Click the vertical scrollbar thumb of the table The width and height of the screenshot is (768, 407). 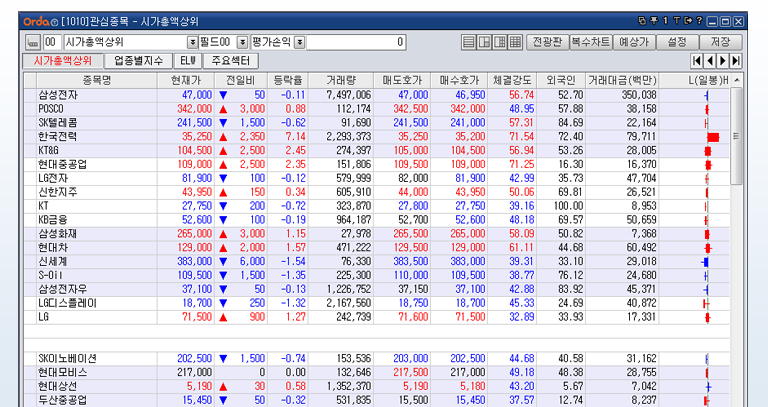[x=736, y=136]
